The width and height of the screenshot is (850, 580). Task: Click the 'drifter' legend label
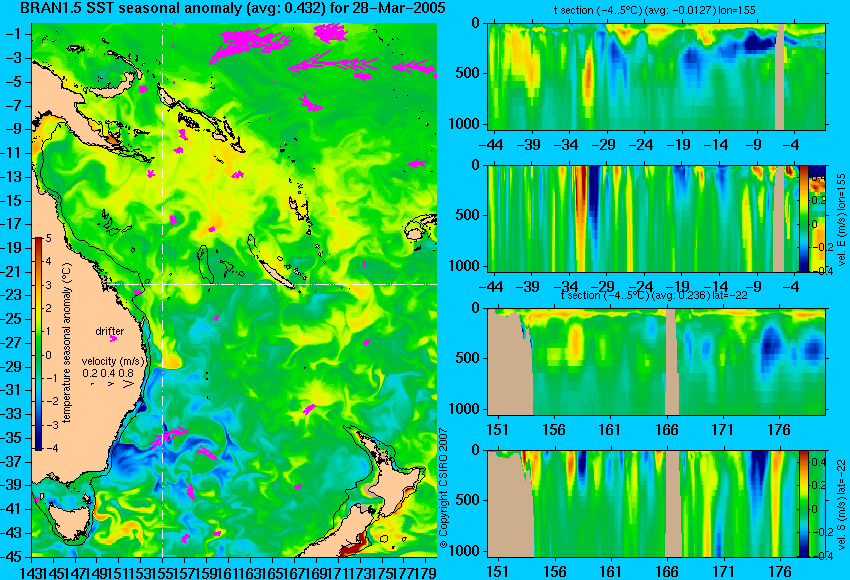tap(110, 331)
